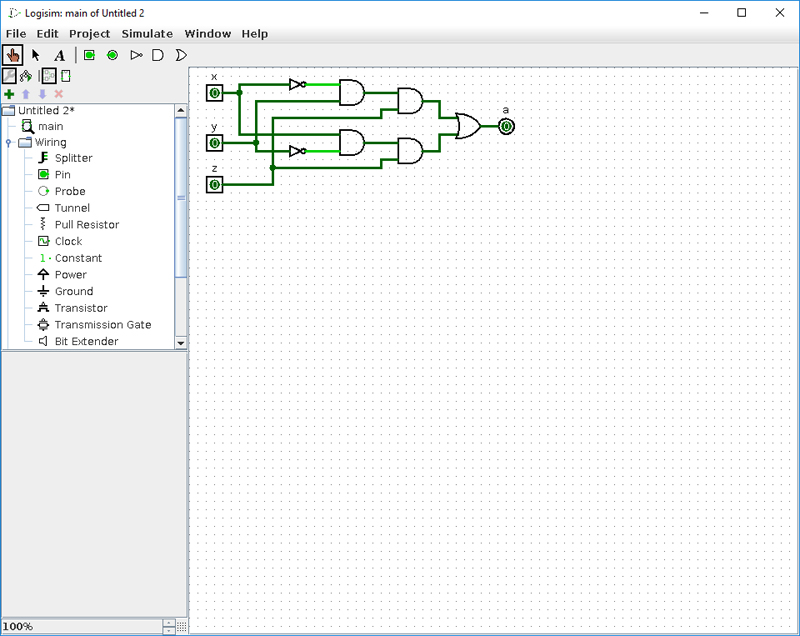Toggle the z input pin state
Screen dimensions: 800x636
[214, 182]
